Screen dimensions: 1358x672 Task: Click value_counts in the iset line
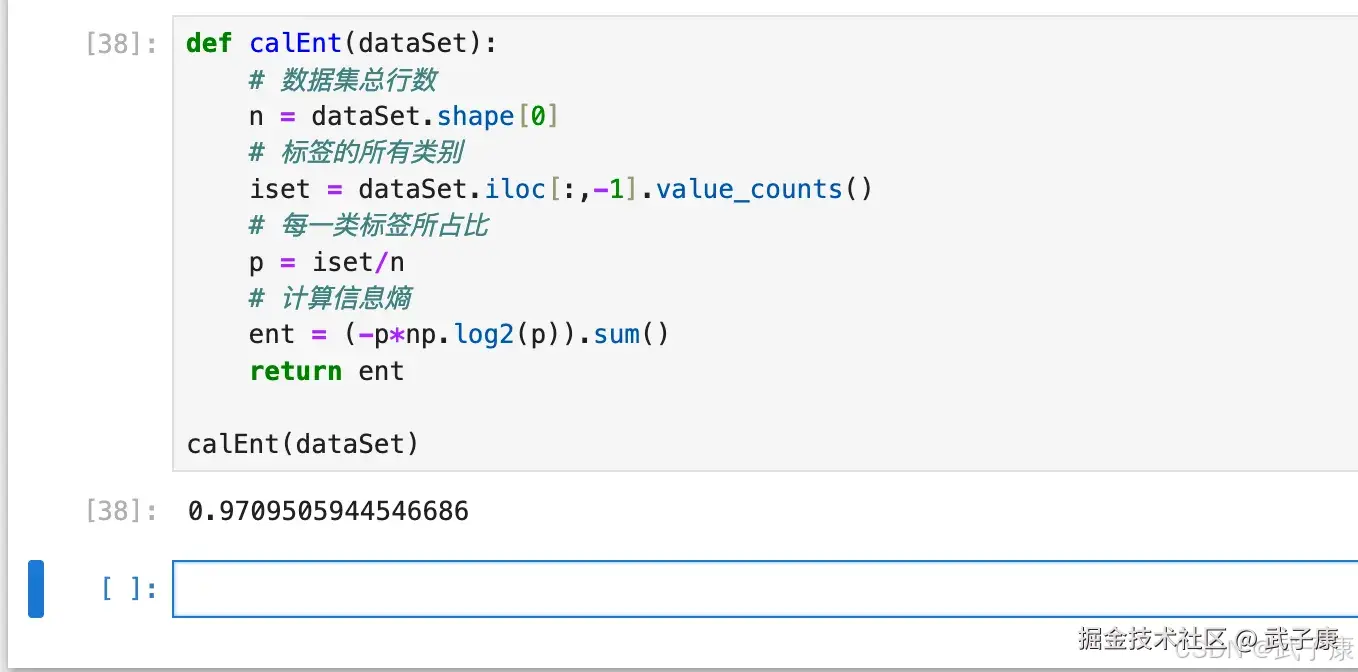tap(749, 189)
